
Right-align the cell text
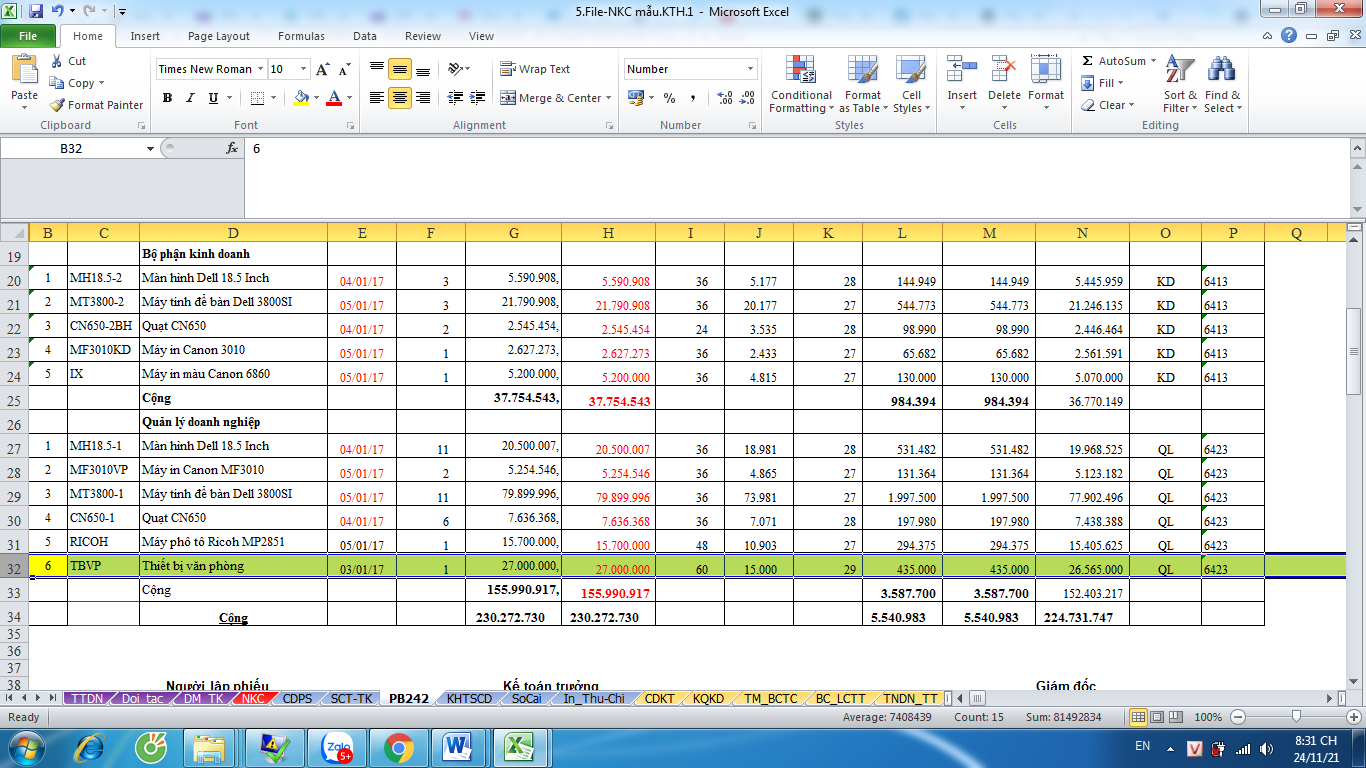(423, 98)
